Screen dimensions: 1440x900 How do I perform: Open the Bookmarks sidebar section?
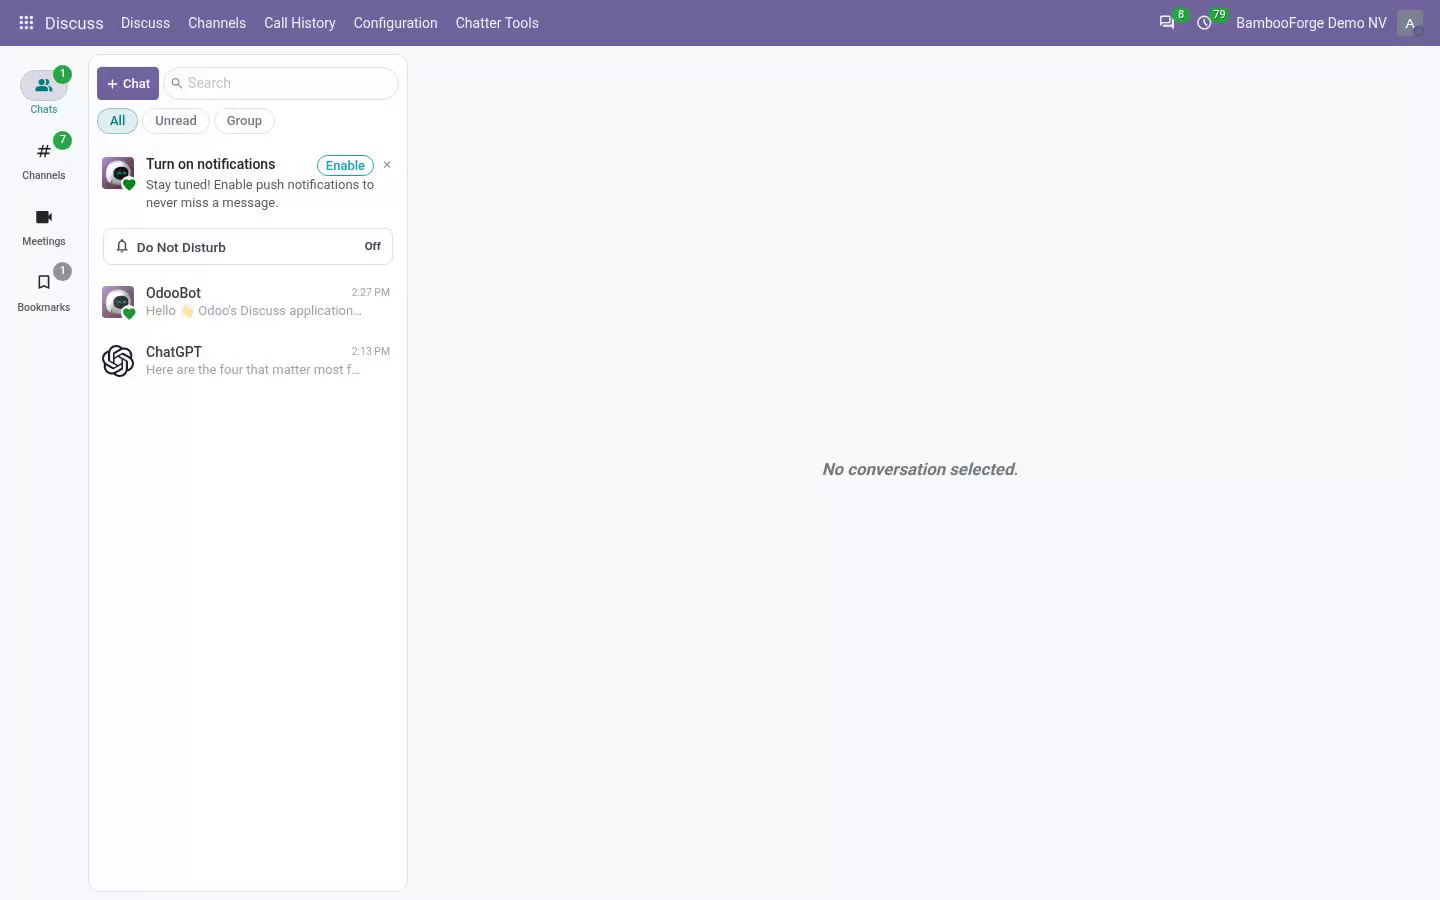pyautogui.click(x=44, y=290)
